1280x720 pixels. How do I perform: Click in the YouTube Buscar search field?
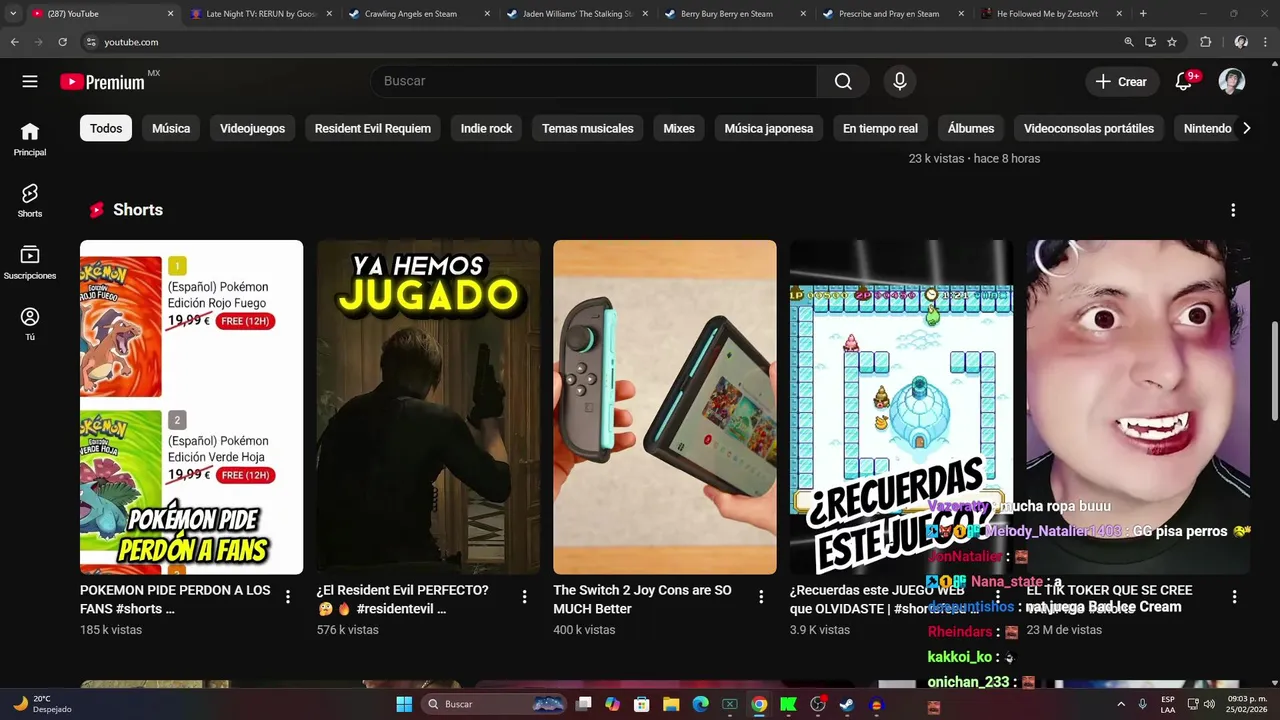click(x=594, y=81)
